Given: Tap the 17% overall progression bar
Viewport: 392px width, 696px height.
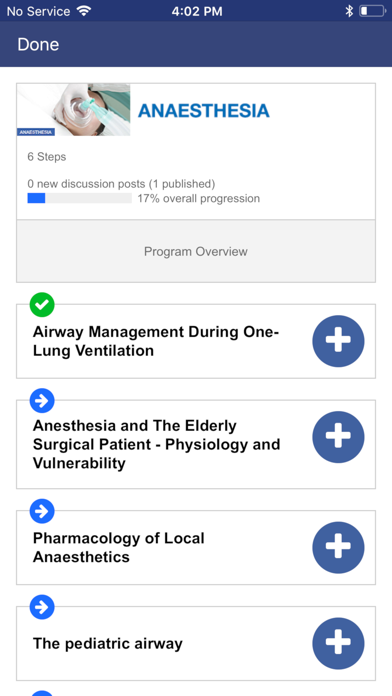Looking at the screenshot, I should point(79,198).
